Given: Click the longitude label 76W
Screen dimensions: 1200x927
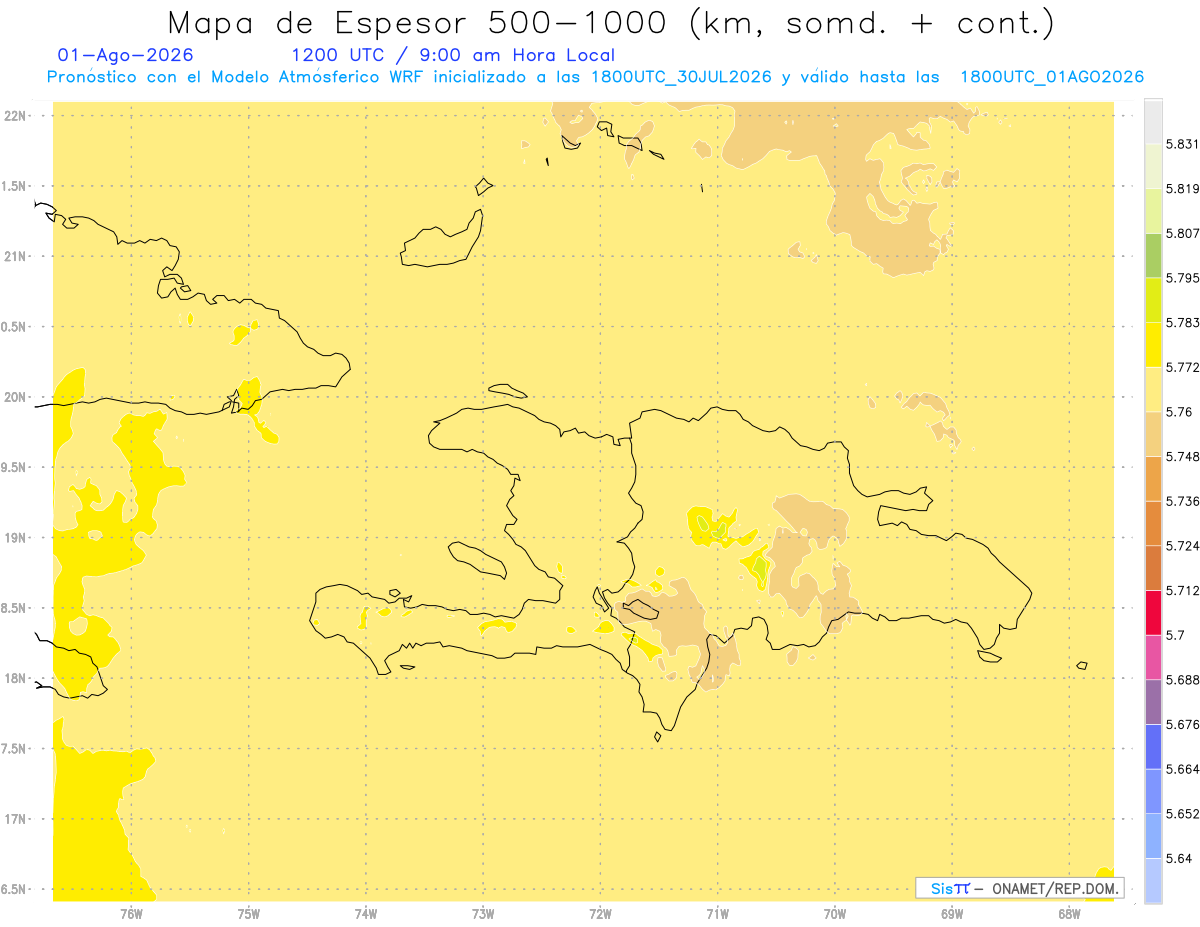Looking at the screenshot, I should (131, 914).
